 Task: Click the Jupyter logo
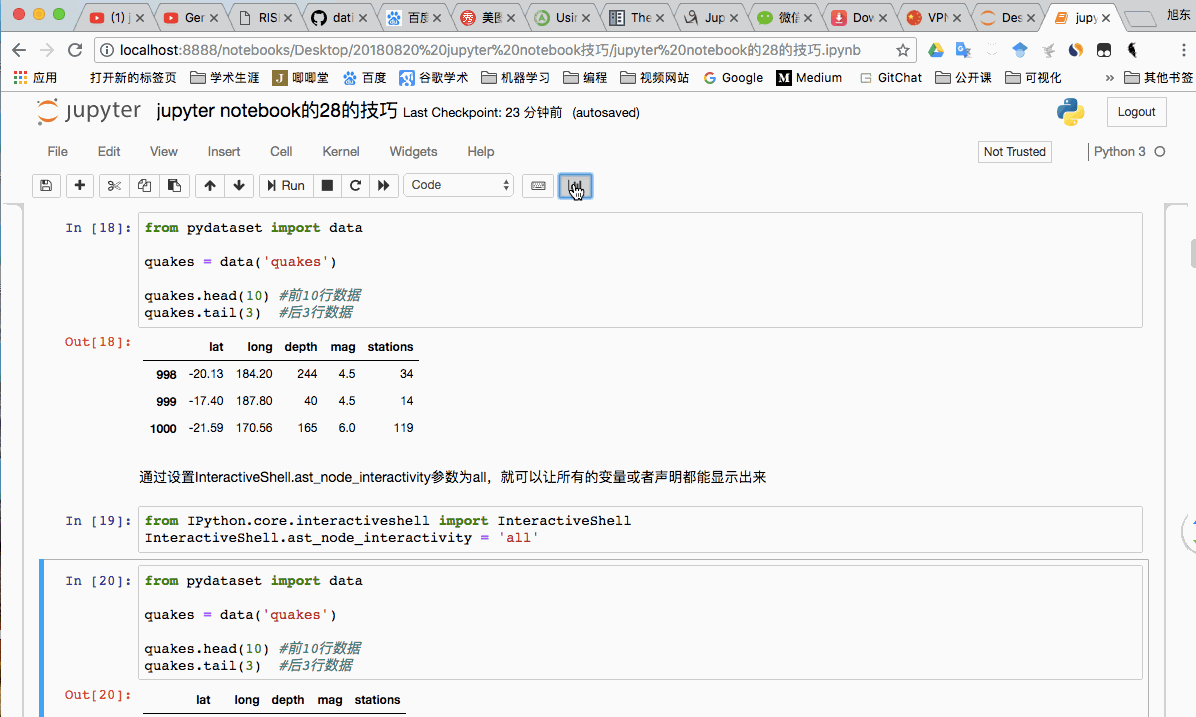click(x=88, y=111)
